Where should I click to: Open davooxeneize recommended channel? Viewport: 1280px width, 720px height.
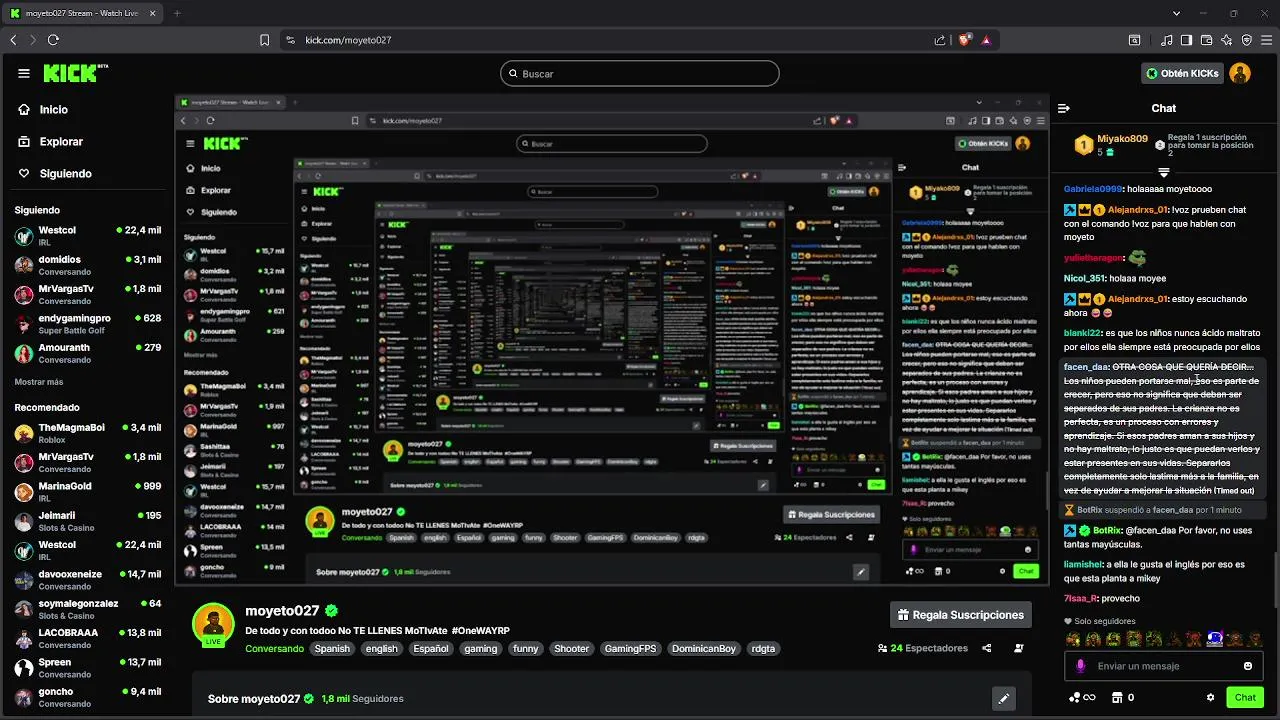87,580
